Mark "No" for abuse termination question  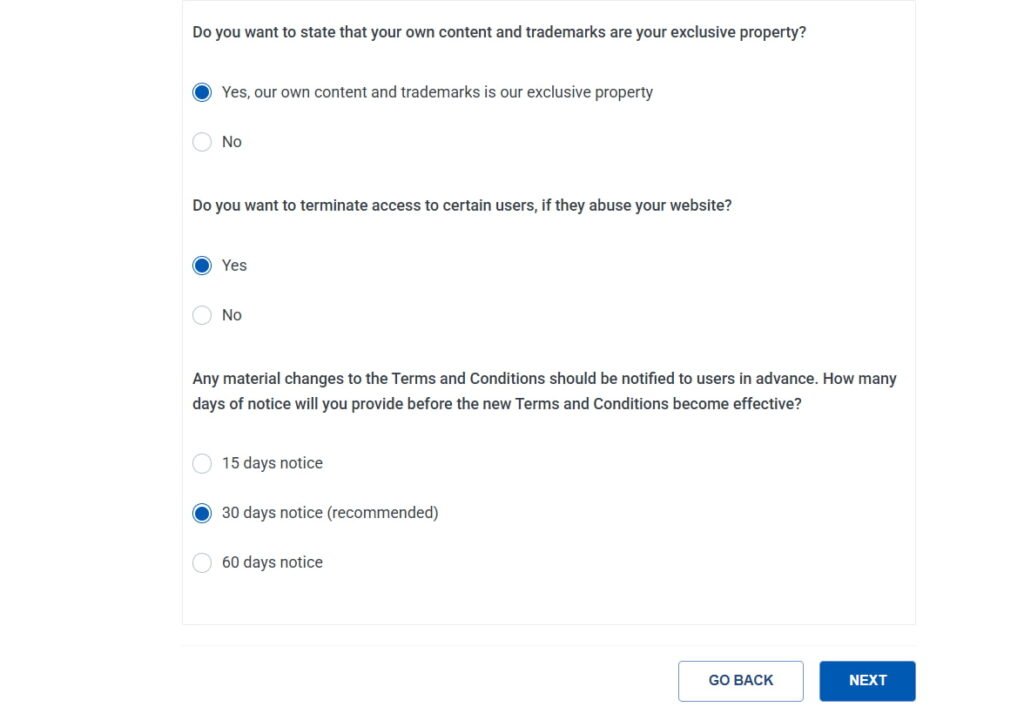tap(202, 315)
